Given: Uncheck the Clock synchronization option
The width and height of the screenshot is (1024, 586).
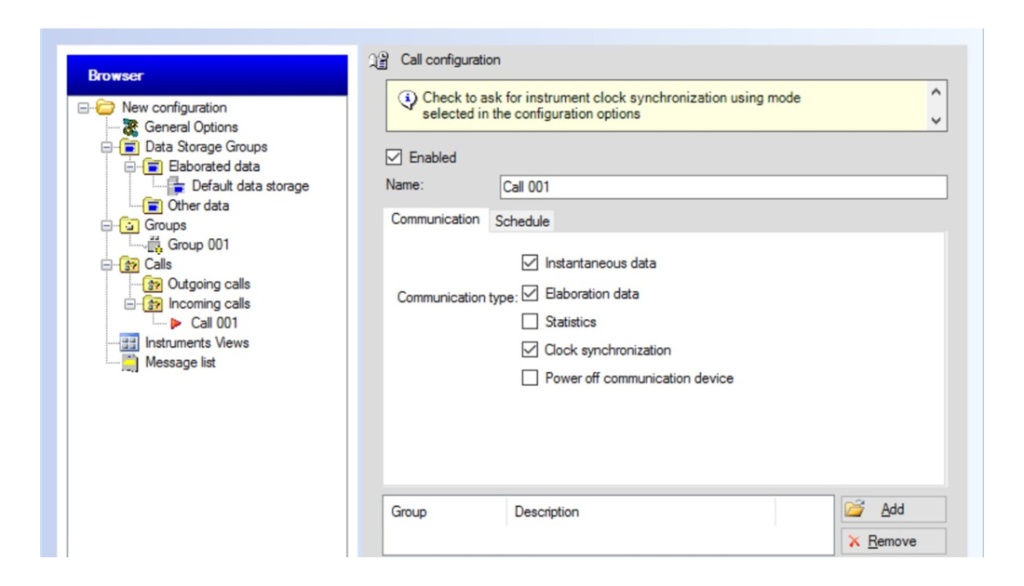Looking at the screenshot, I should pos(530,350).
